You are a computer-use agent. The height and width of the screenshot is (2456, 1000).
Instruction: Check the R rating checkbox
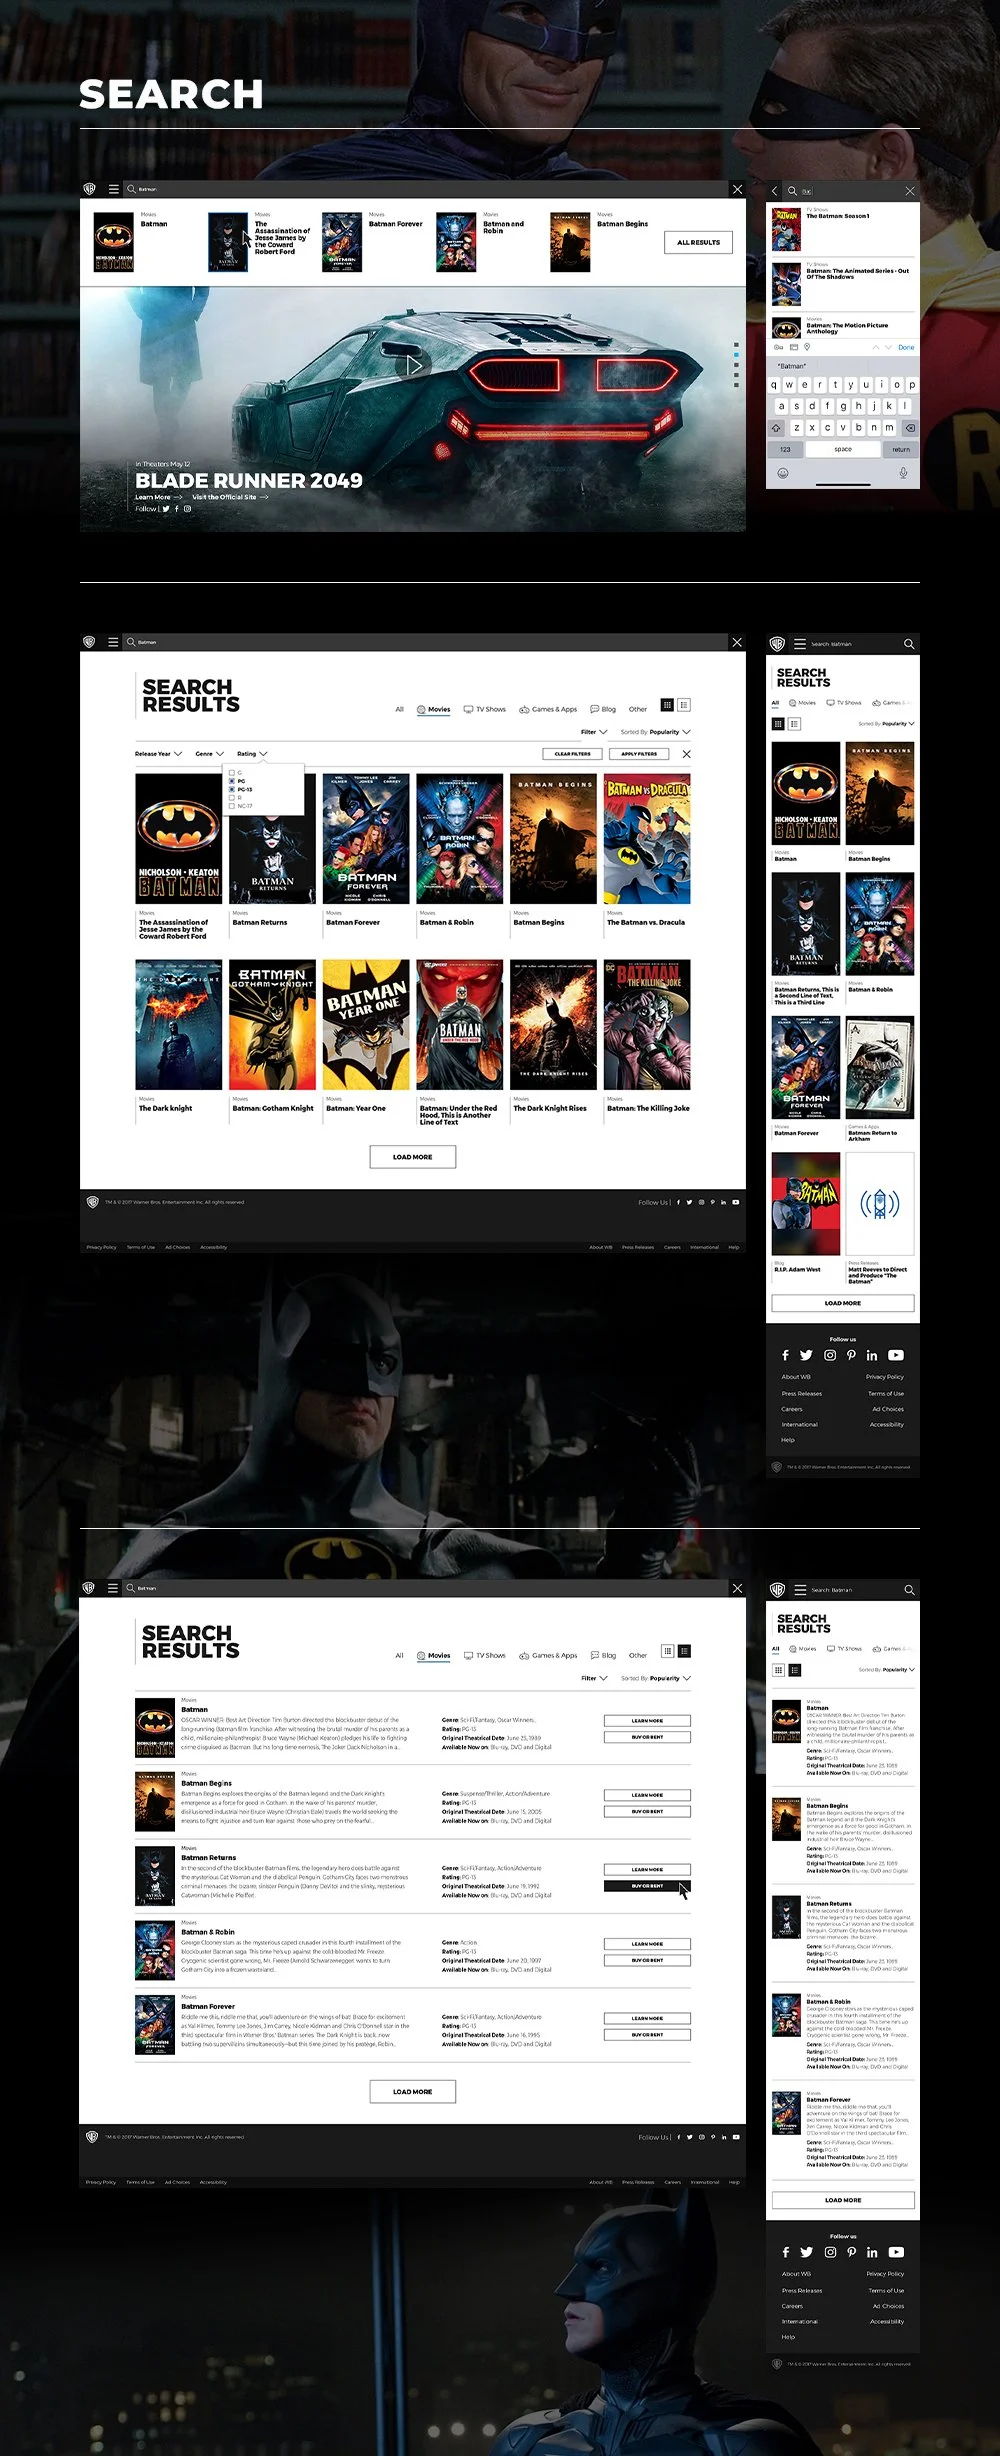click(232, 797)
